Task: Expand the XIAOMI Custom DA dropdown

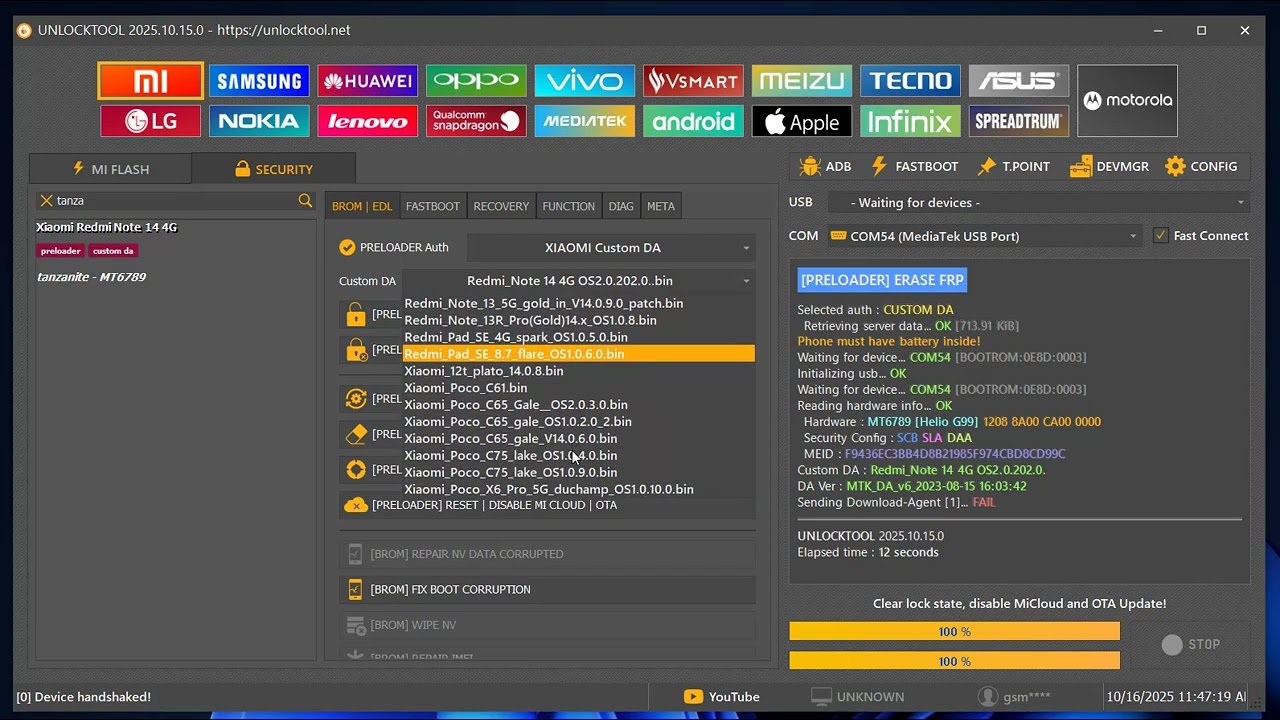Action: pyautogui.click(x=611, y=248)
